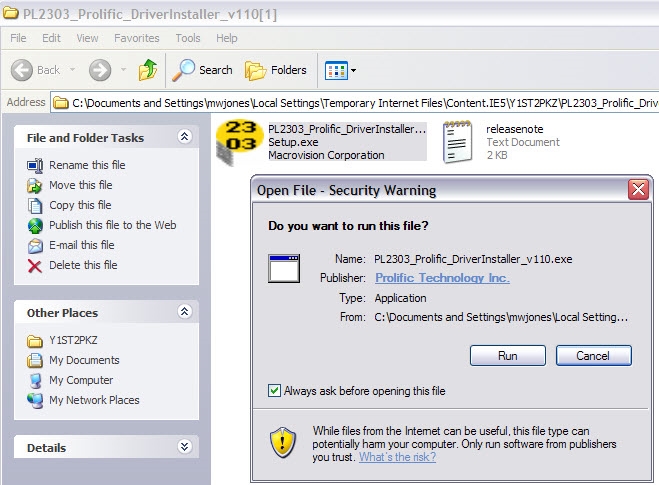The height and width of the screenshot is (485, 659).
Task: Click the My Computer icon link
Action: 35,380
